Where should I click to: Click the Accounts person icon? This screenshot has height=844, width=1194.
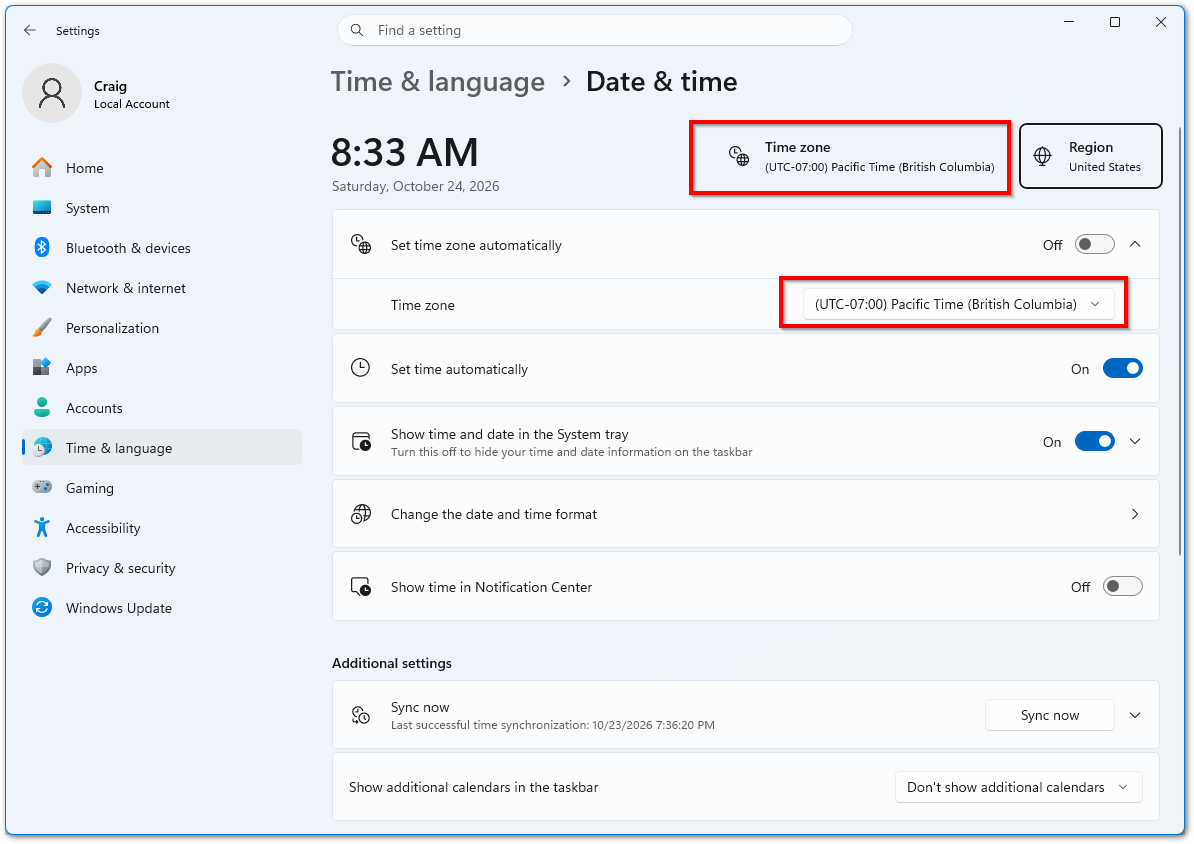click(42, 408)
